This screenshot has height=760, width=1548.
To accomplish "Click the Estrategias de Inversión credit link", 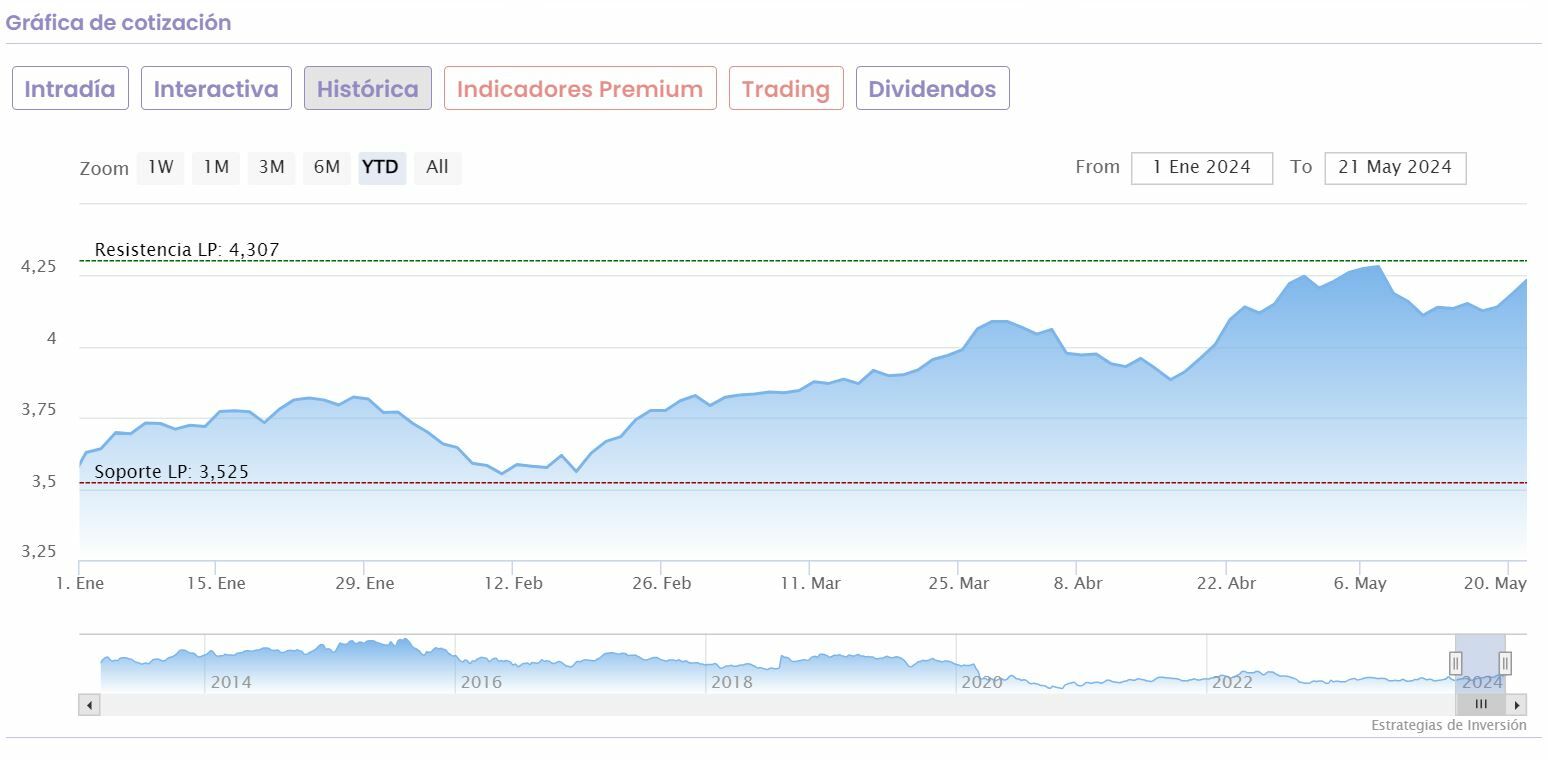I will tap(1448, 726).
